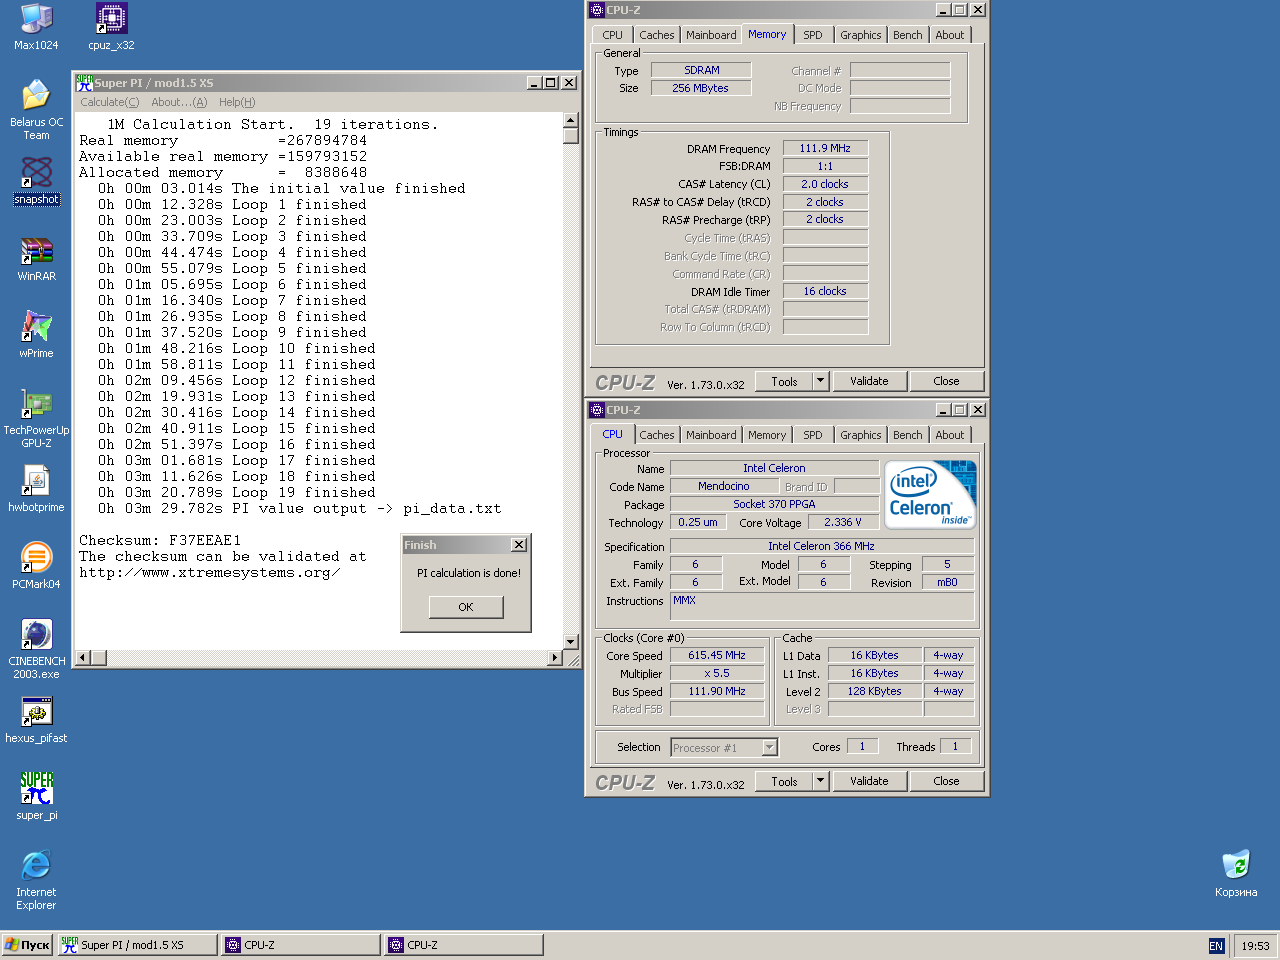The height and width of the screenshot is (960, 1280).
Task: Click the Intel Celeron inside logo
Action: coord(930,495)
